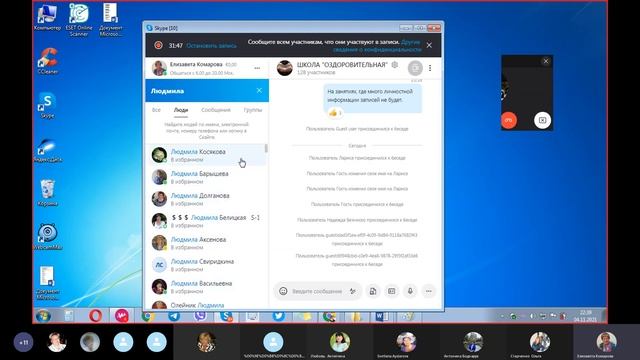This screenshot has height=360, width=640.
Task: Open Telegram from the taskbar
Action: coord(174,316)
